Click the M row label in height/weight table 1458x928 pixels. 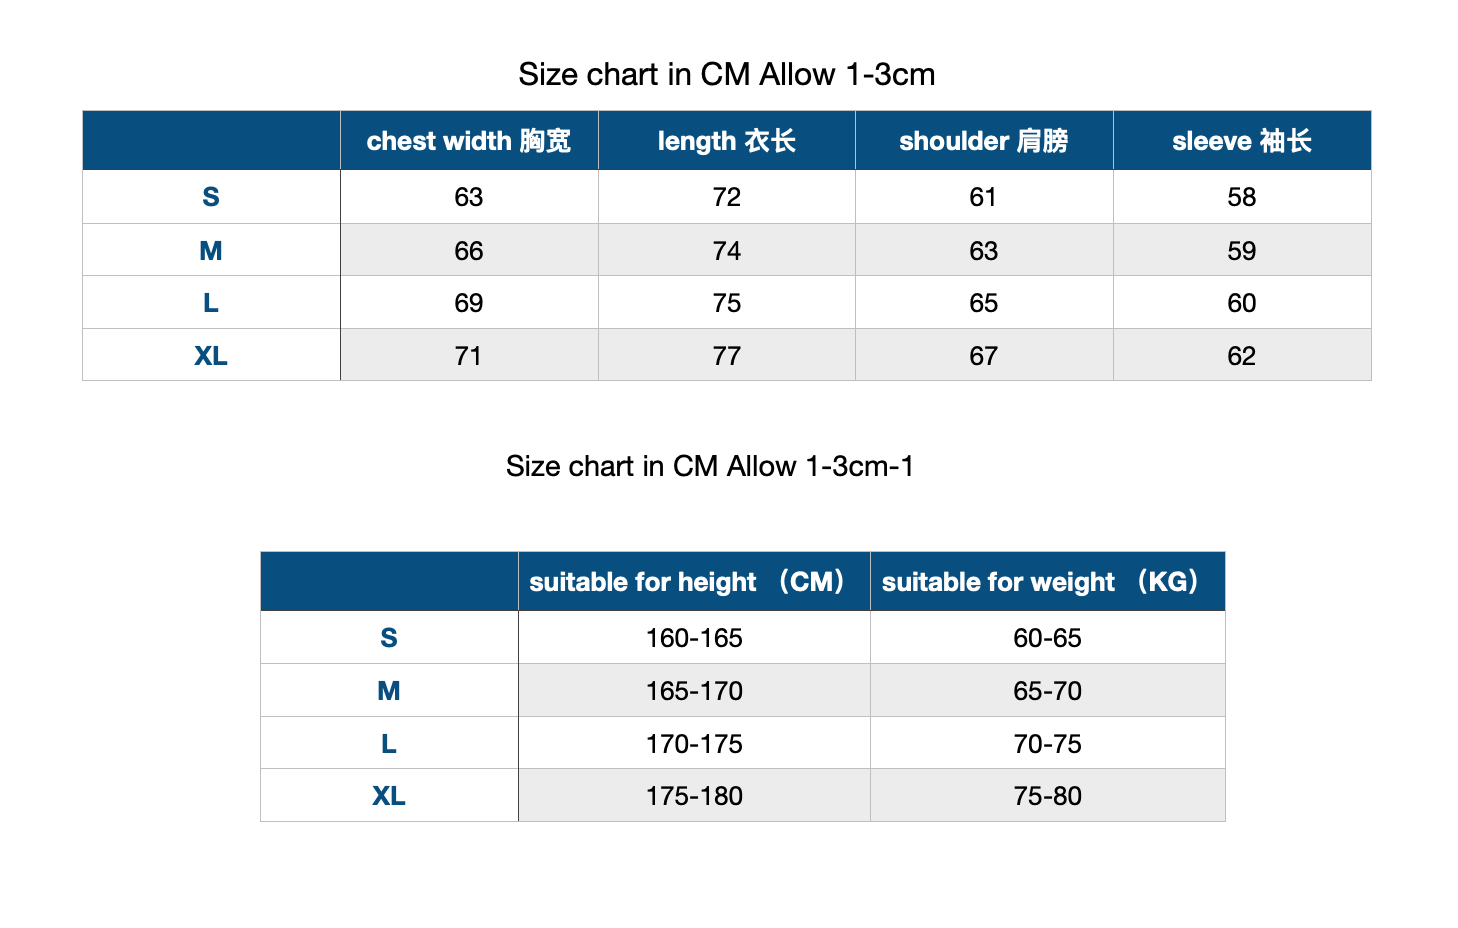click(389, 691)
